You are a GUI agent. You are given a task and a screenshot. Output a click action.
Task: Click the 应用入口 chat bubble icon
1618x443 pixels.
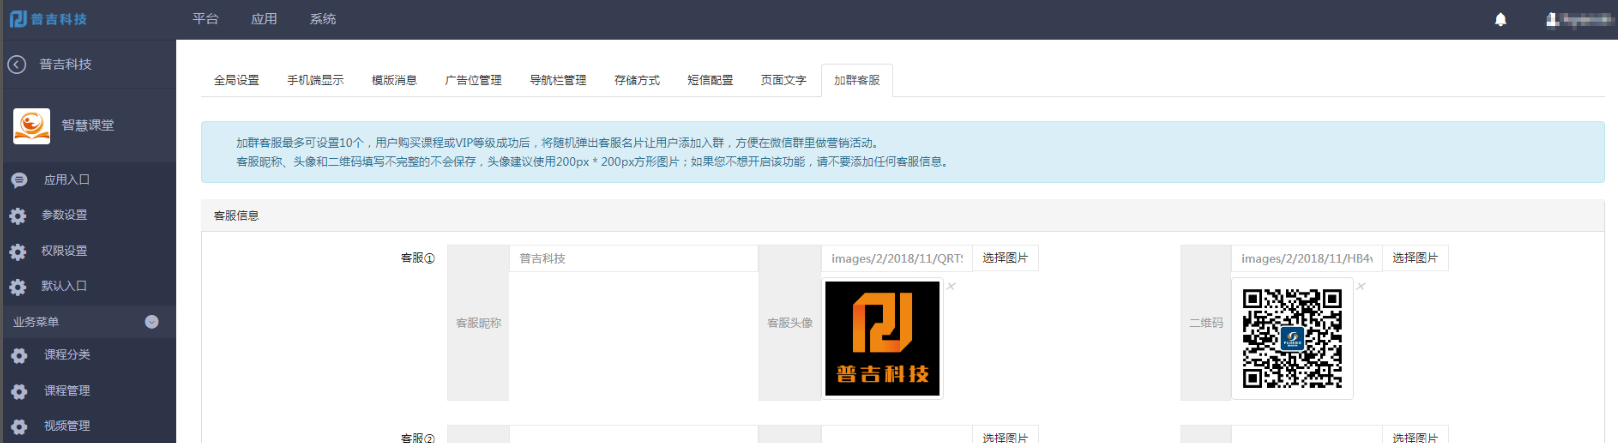pyautogui.click(x=19, y=180)
